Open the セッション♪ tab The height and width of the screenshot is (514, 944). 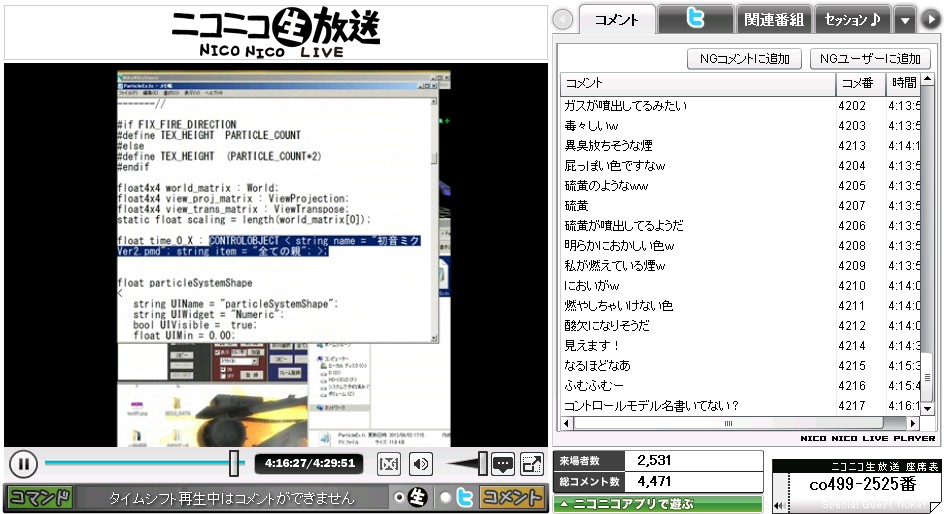coord(852,19)
